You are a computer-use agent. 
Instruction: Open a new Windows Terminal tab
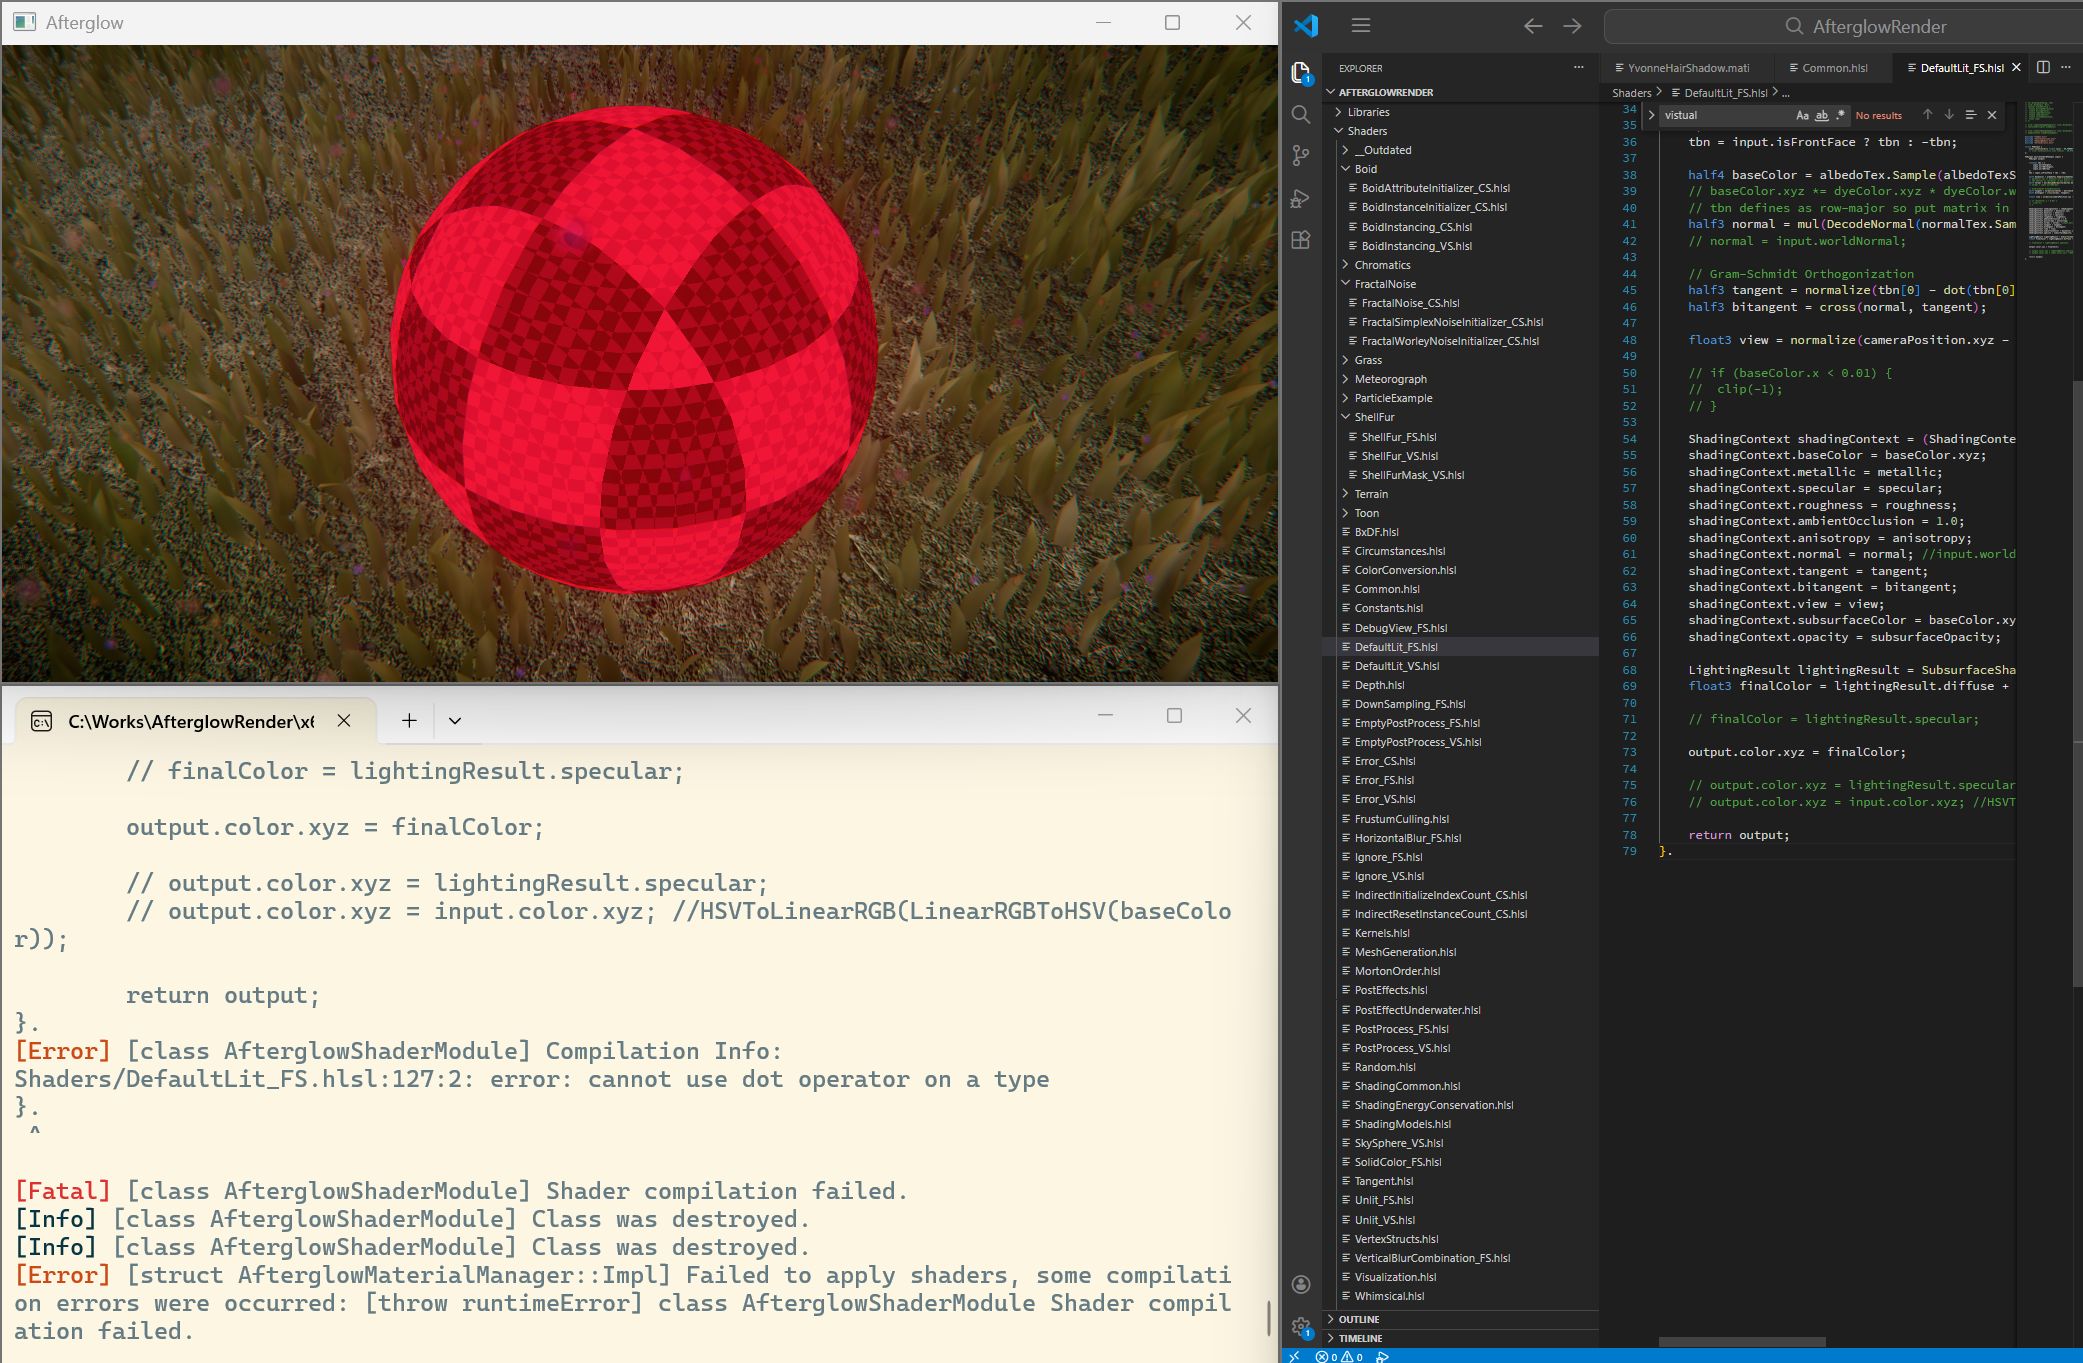pyautogui.click(x=408, y=719)
